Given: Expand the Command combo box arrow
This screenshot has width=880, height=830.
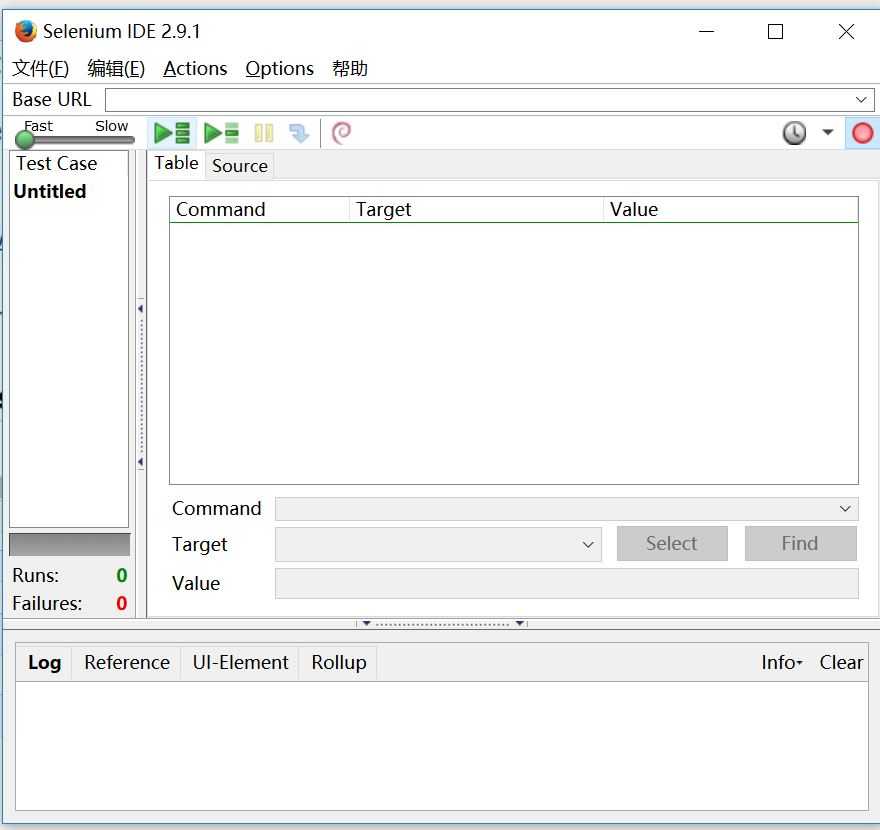Looking at the screenshot, I should pyautogui.click(x=845, y=508).
